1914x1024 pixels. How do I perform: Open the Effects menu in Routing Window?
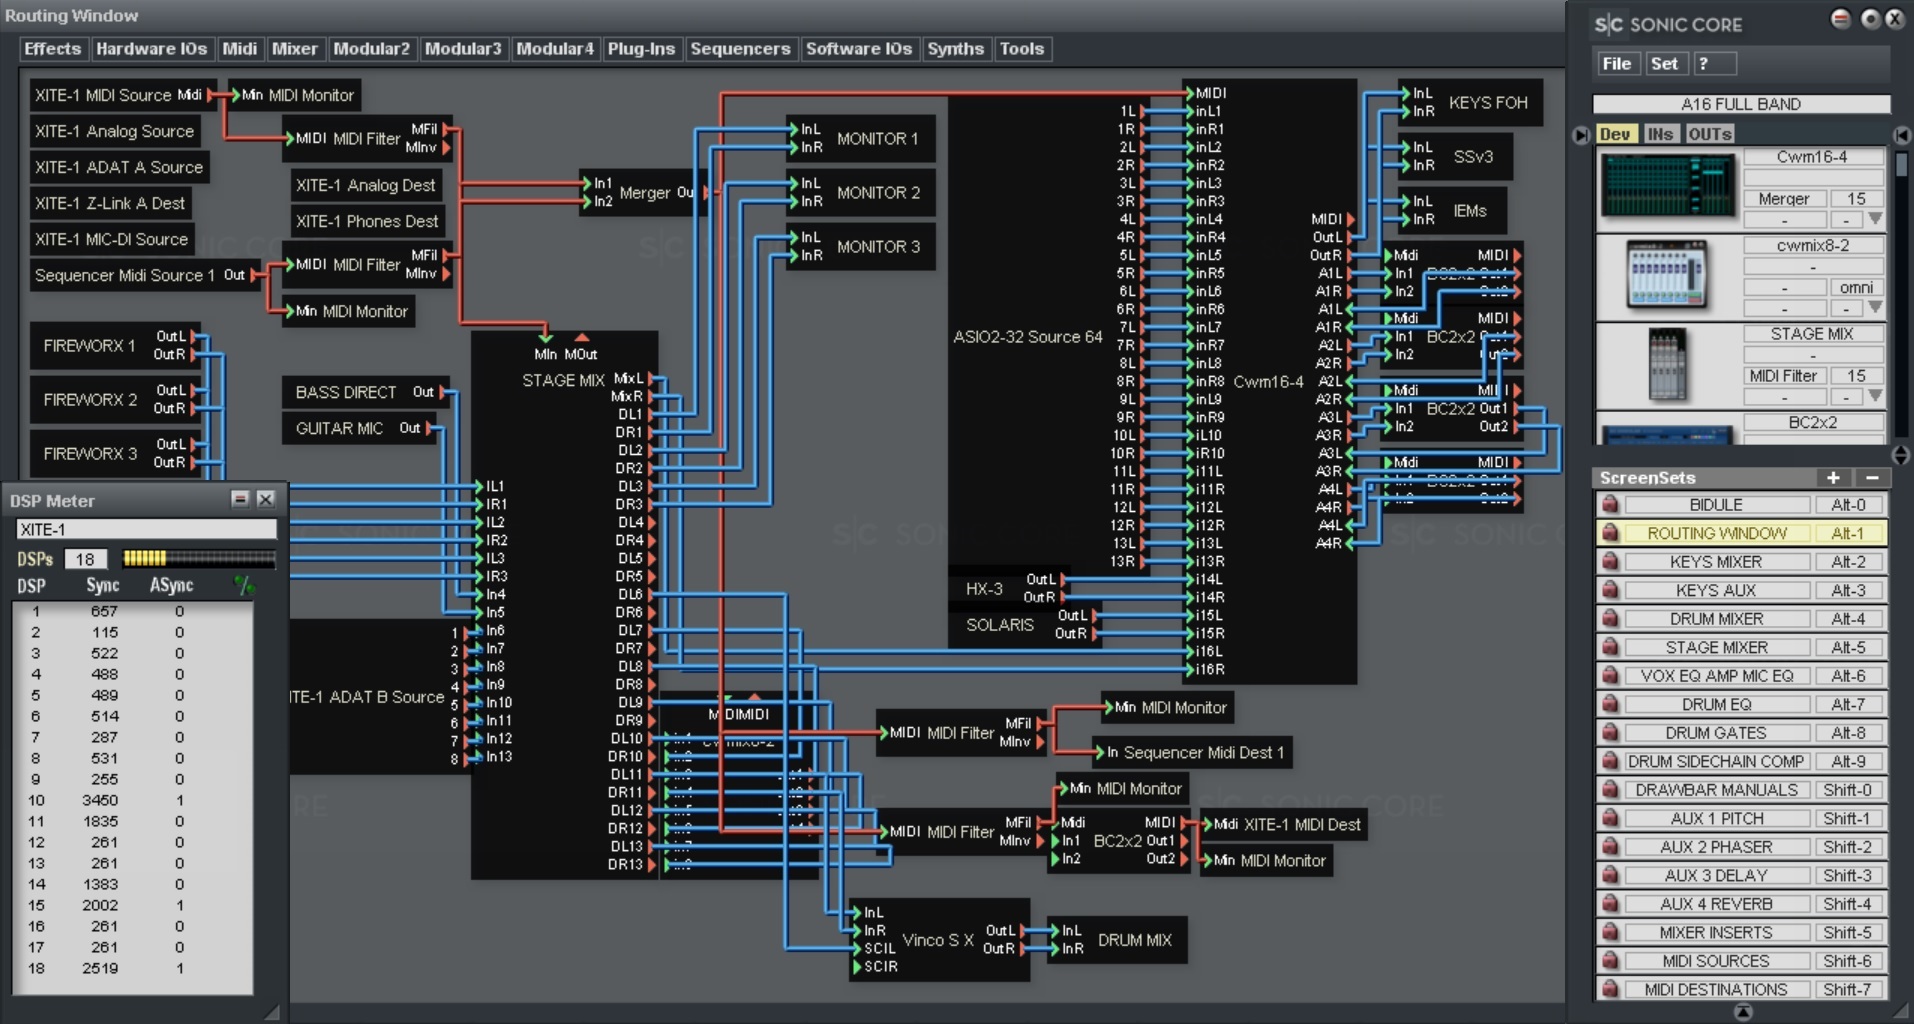point(53,49)
